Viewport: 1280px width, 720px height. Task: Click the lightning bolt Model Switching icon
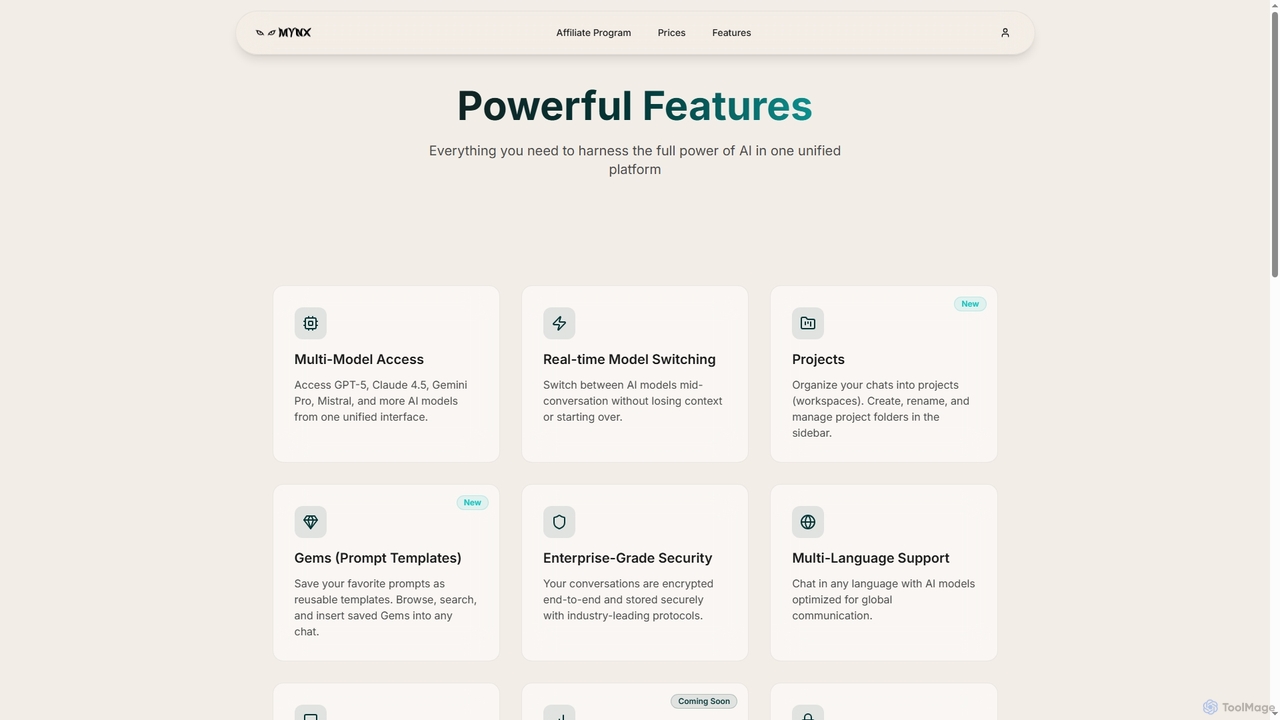click(x=559, y=323)
